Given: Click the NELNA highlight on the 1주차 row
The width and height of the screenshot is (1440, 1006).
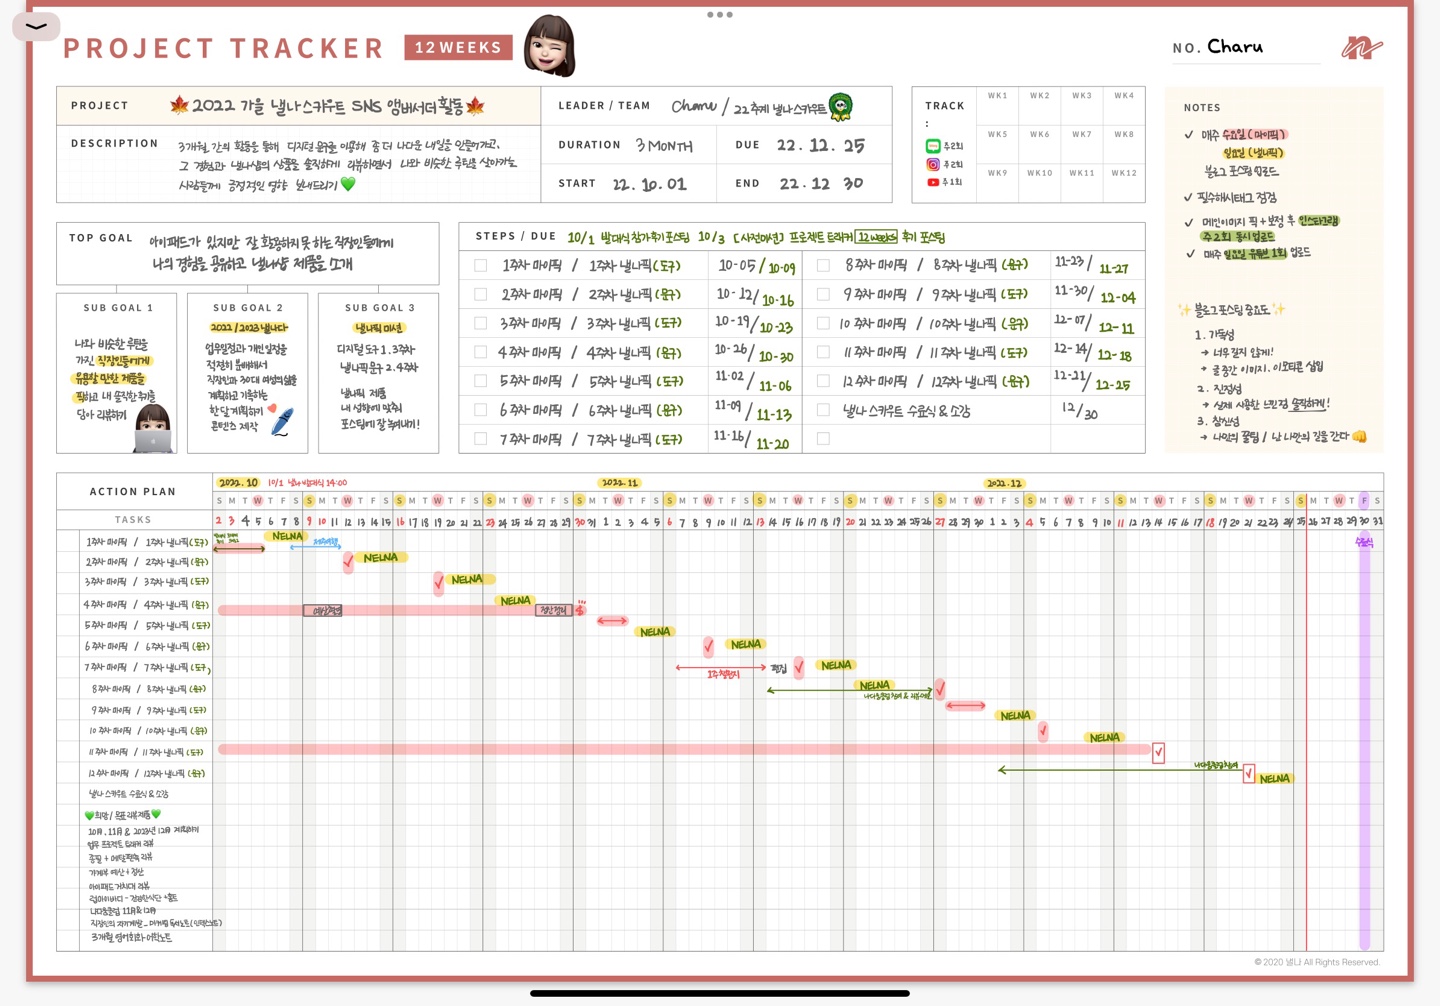Looking at the screenshot, I should coord(287,537).
